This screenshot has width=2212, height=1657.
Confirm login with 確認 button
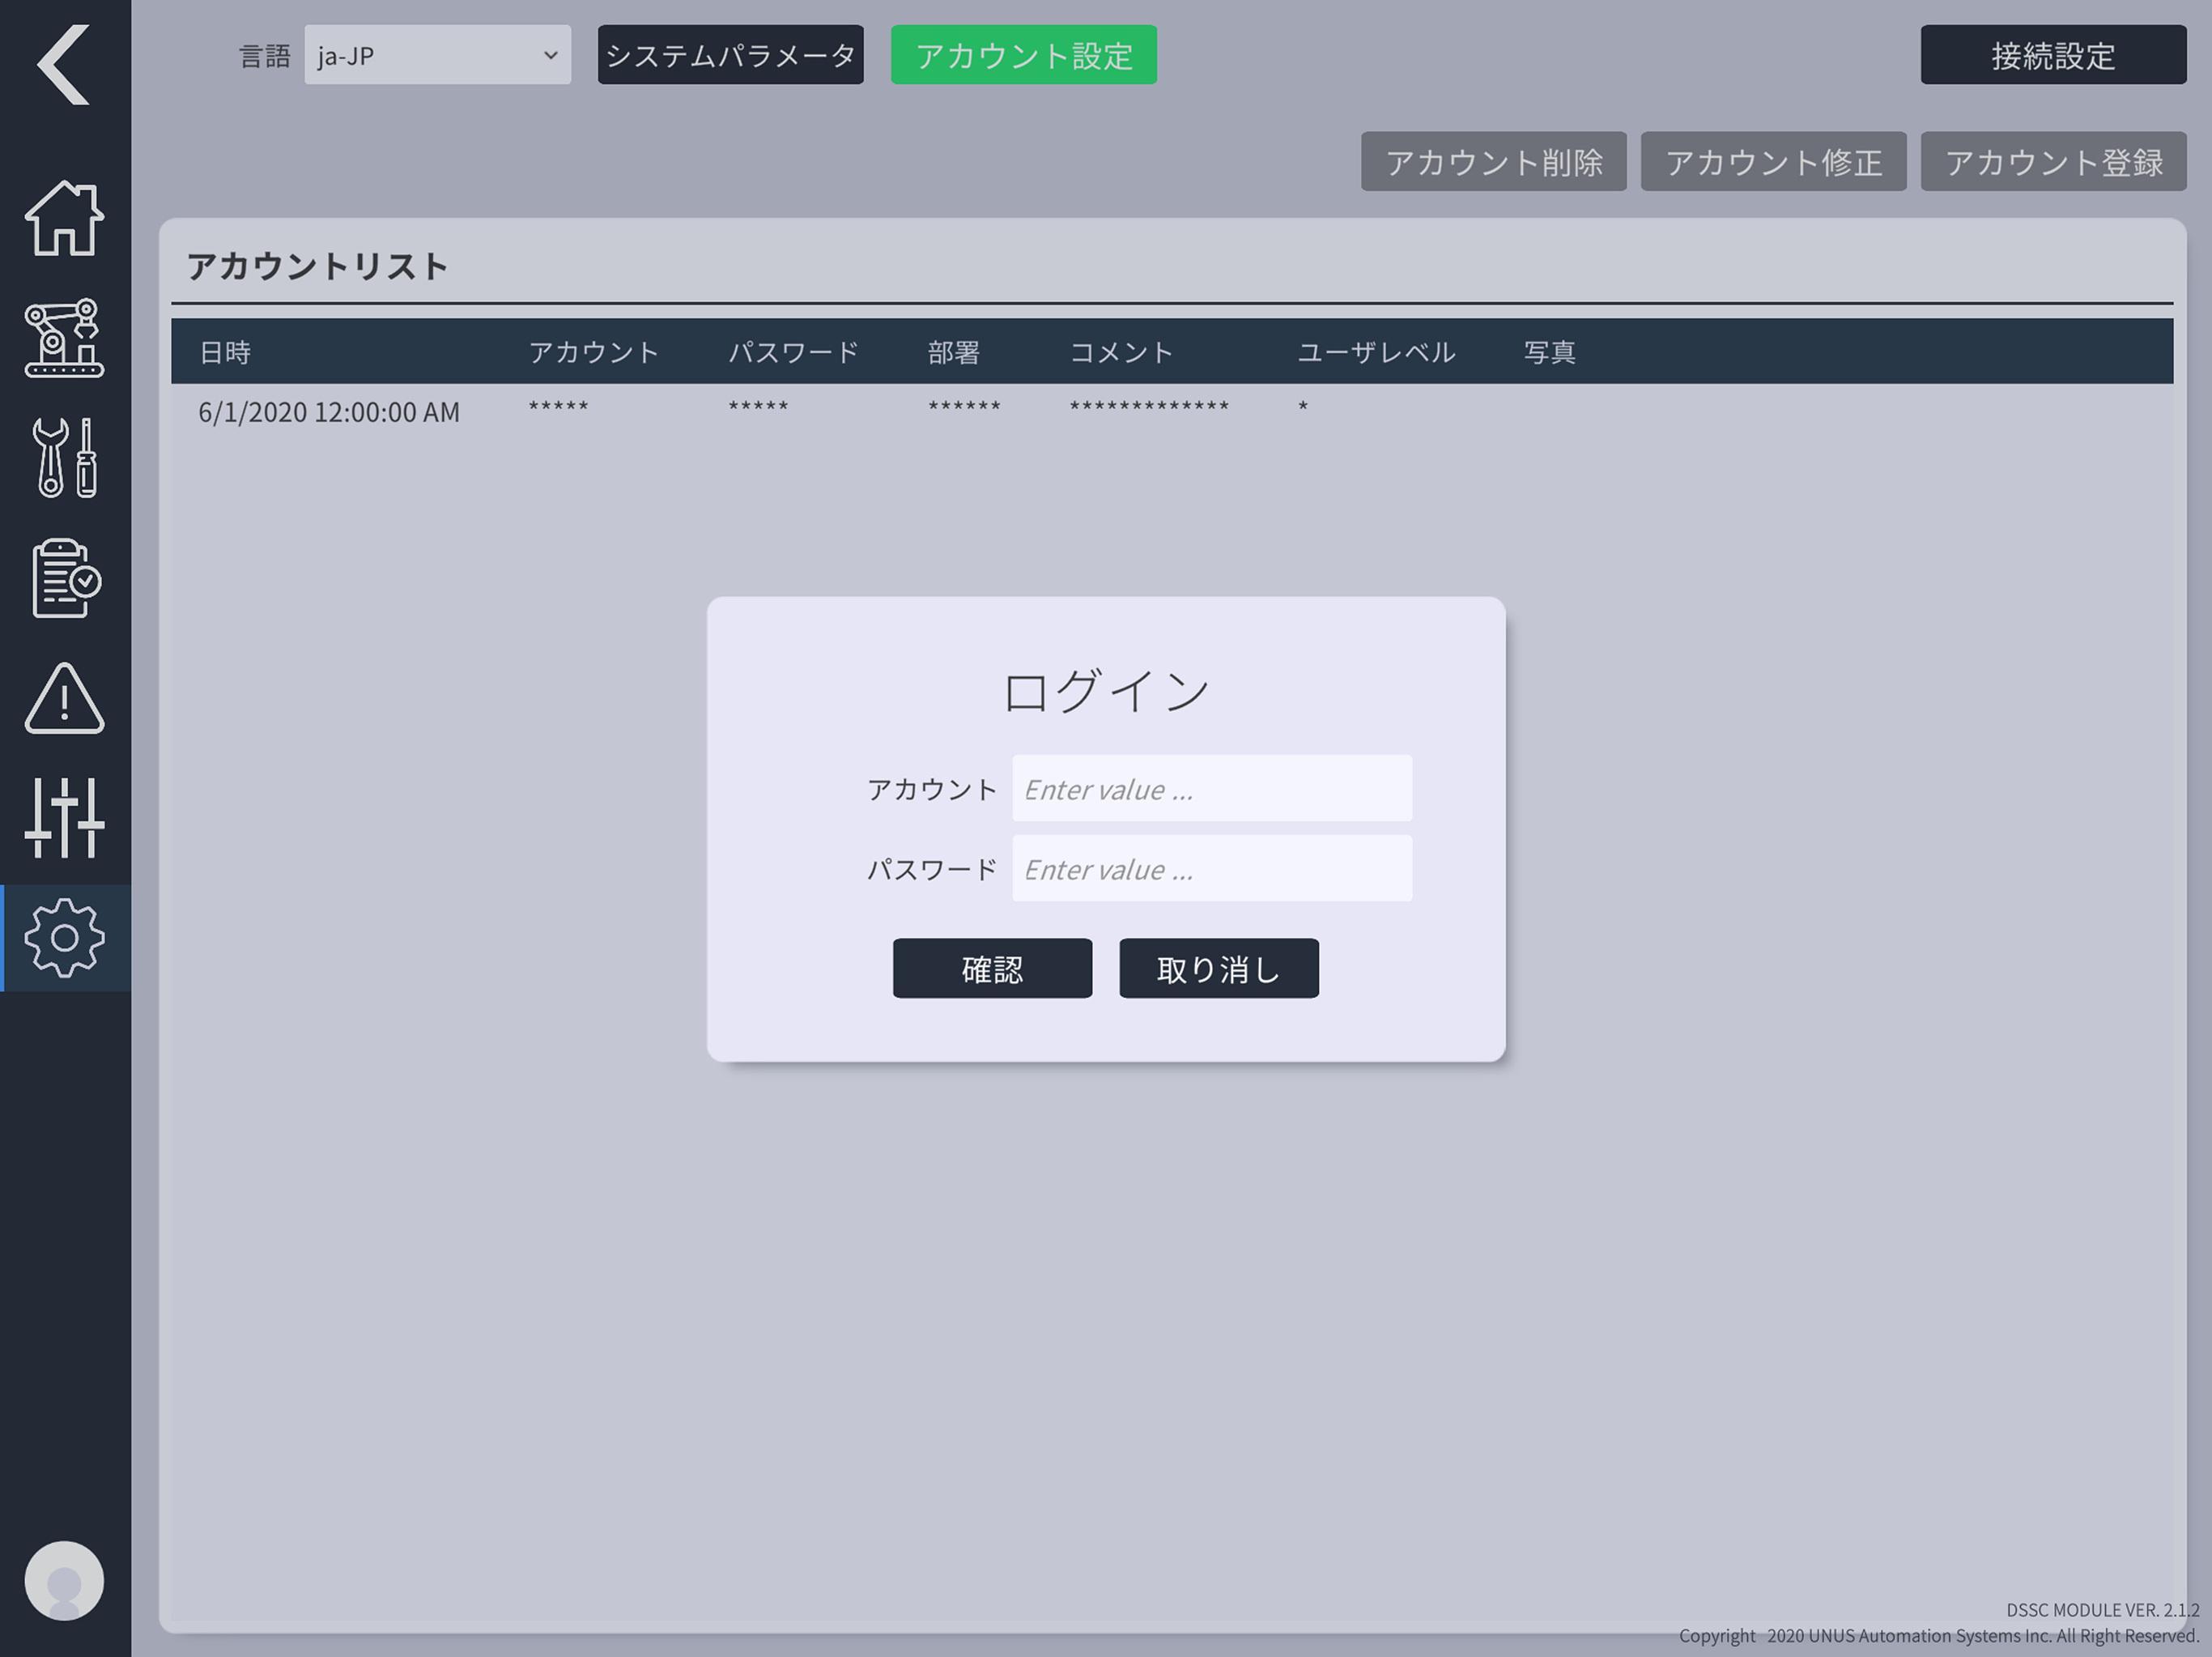[x=992, y=969]
